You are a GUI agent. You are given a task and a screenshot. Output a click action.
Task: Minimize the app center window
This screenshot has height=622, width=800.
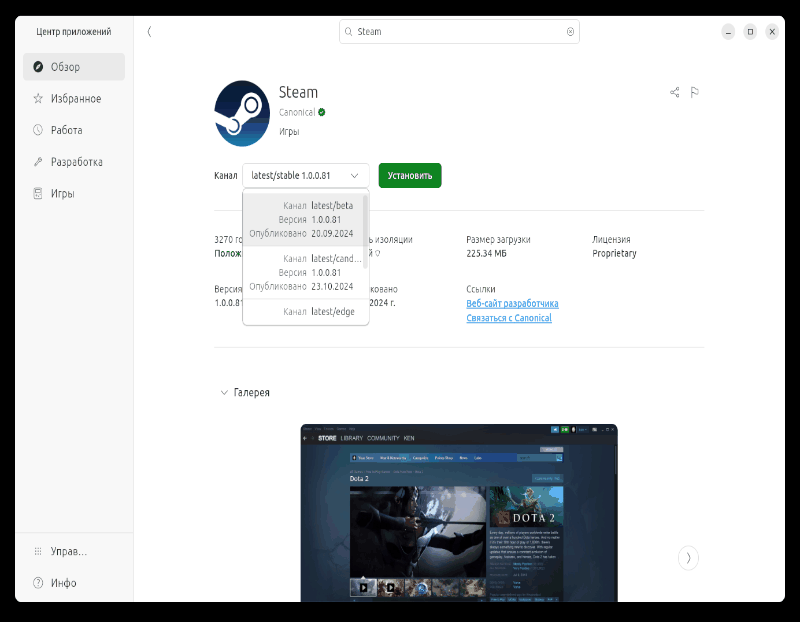[x=728, y=32]
